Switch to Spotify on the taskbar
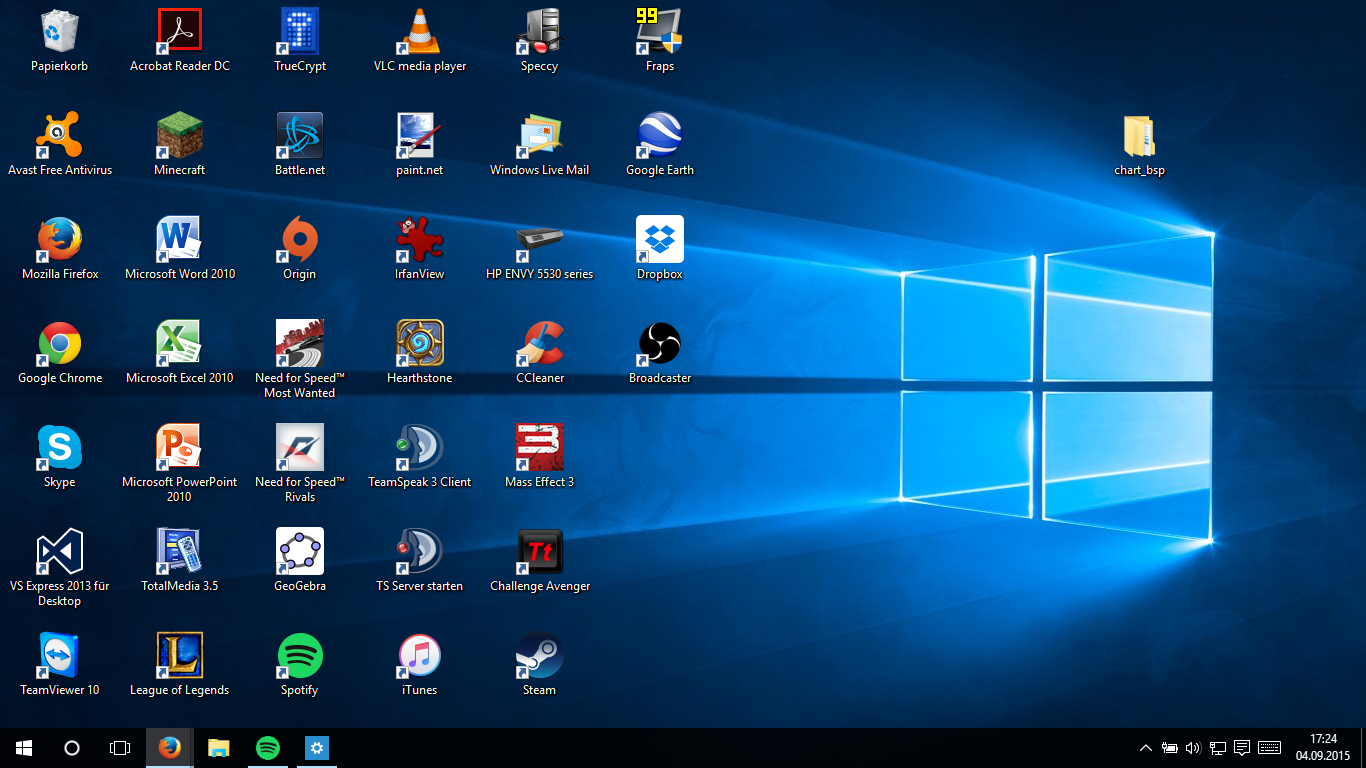The image size is (1366, 768). (267, 748)
